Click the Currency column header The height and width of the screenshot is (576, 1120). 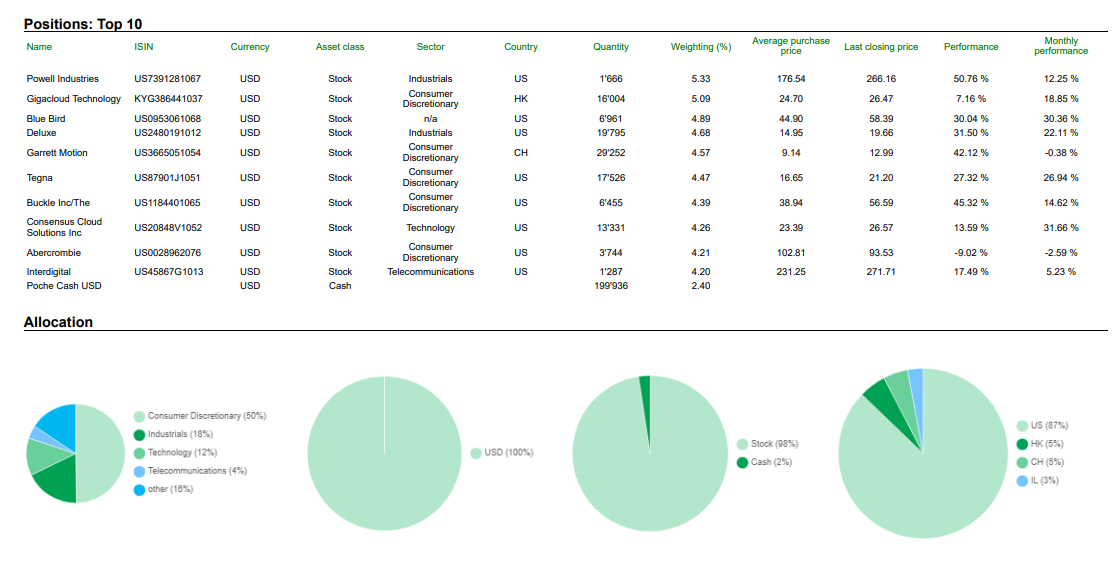pos(250,47)
